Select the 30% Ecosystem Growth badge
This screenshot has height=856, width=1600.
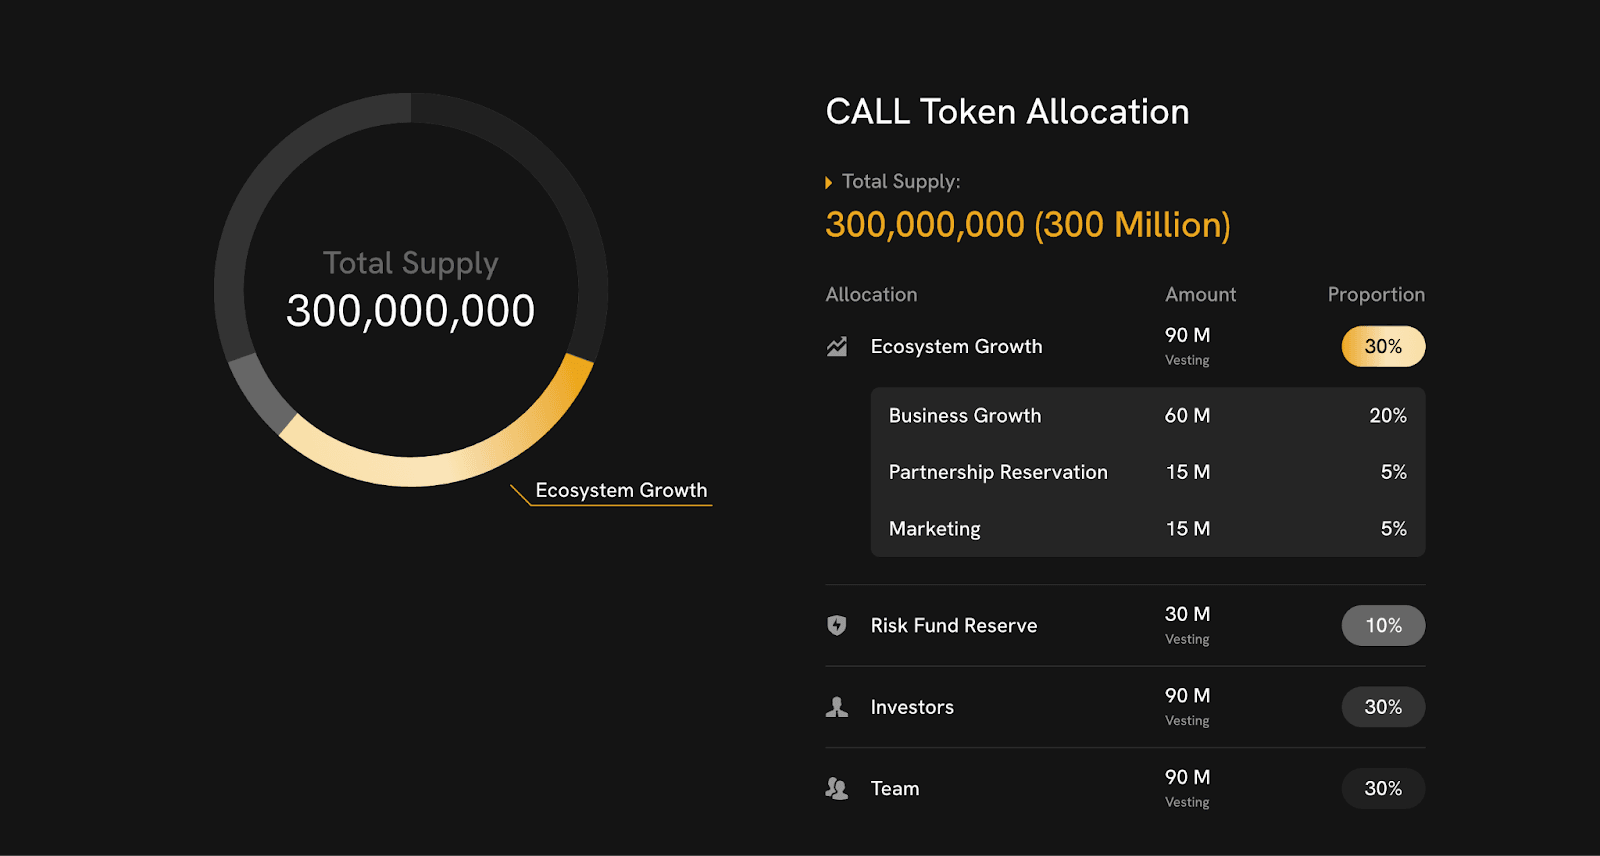(1383, 346)
